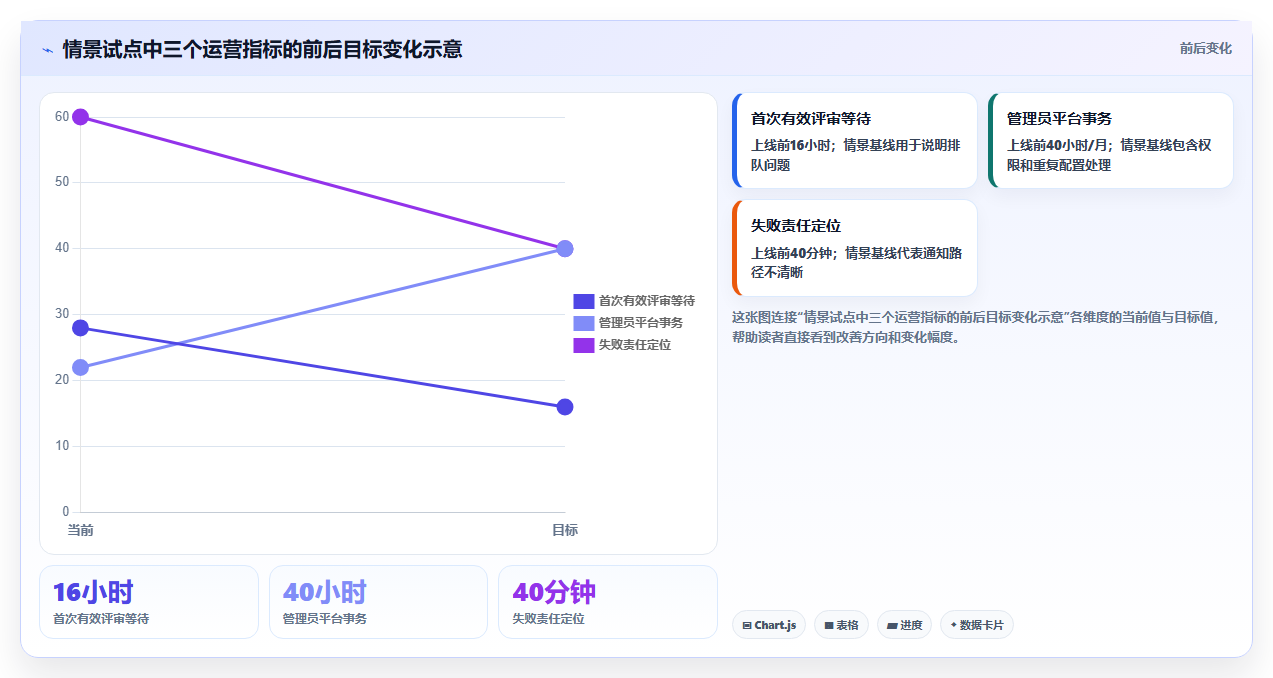Toggle the 首次有效评审等待 legend color box
Viewport: 1273px width, 678px height.
(x=583, y=301)
